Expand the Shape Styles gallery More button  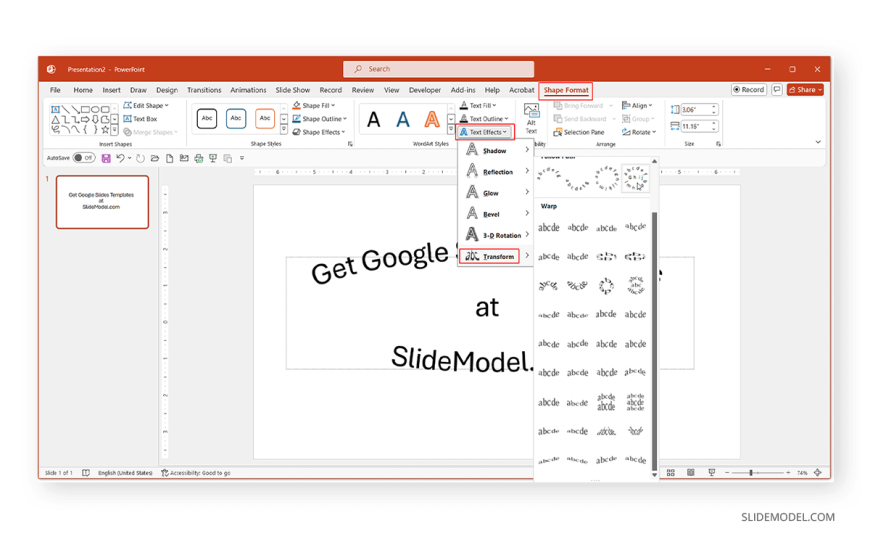[284, 130]
